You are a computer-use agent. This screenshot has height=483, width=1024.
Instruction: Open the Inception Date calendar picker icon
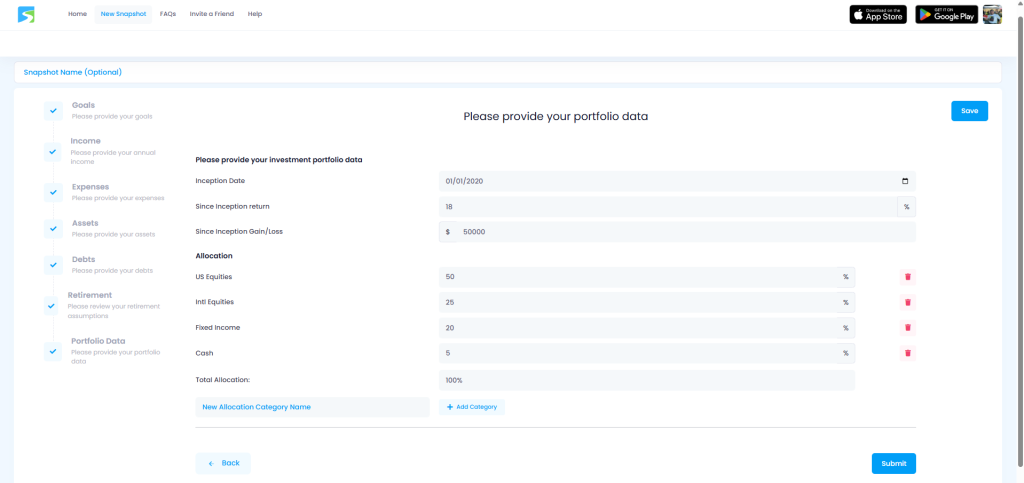click(x=904, y=181)
